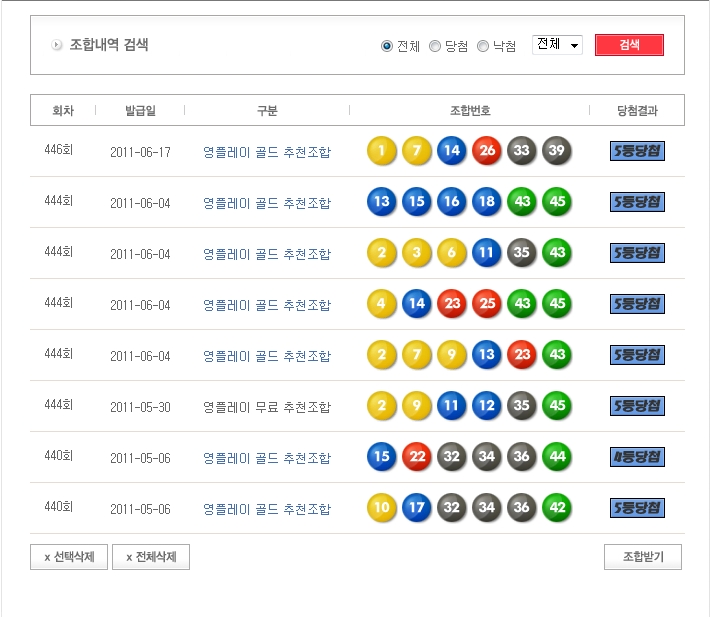Click the red number 26 ball
This screenshot has width=710, height=617.
coord(486,151)
